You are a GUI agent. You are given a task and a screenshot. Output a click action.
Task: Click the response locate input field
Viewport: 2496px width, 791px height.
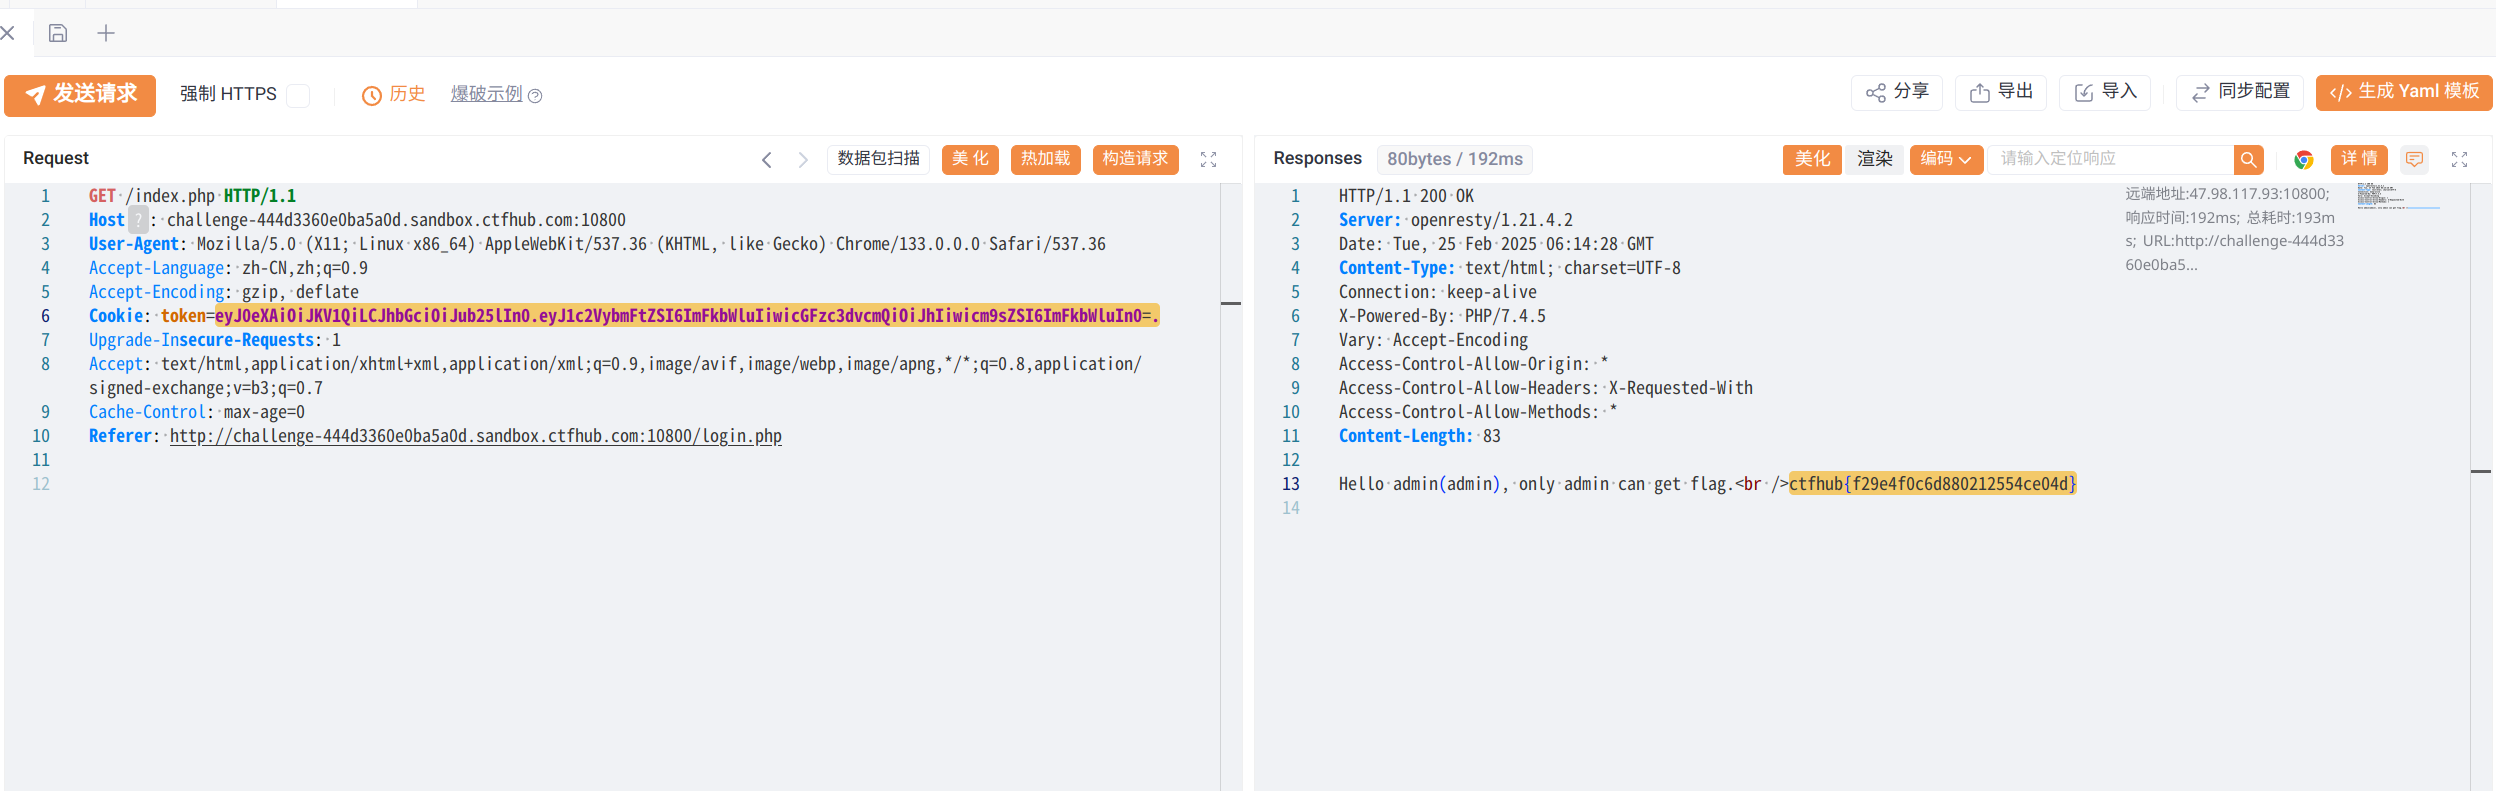[2112, 160]
